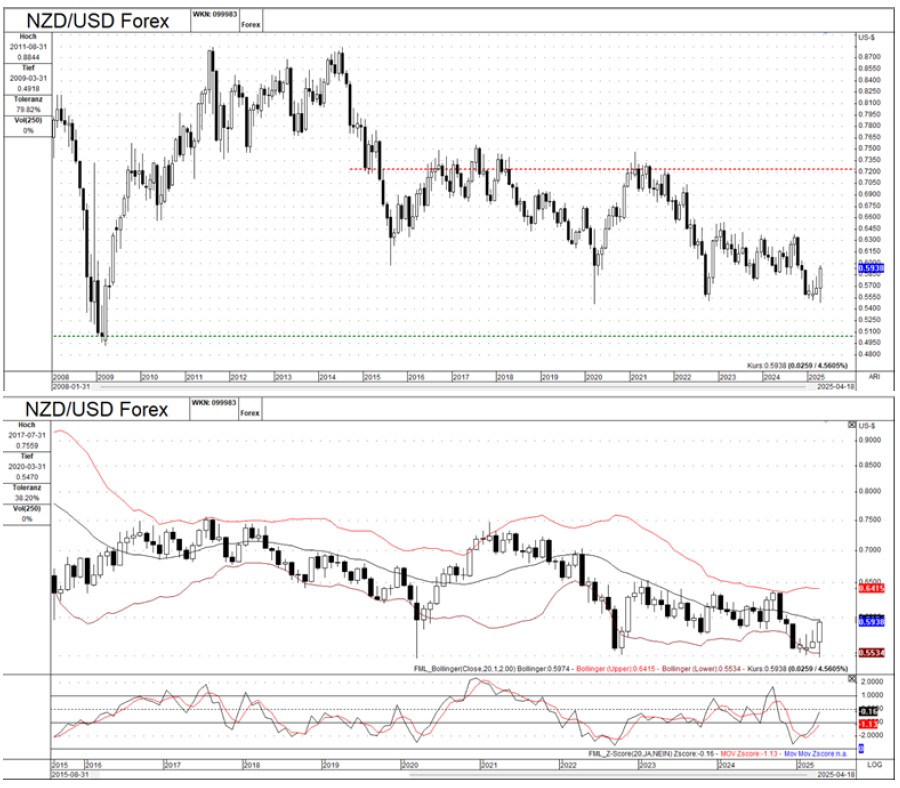Toggle the Vol(250) field in upper chart panel
Image resolution: width=900 pixels, height=788 pixels.
[x=28, y=125]
